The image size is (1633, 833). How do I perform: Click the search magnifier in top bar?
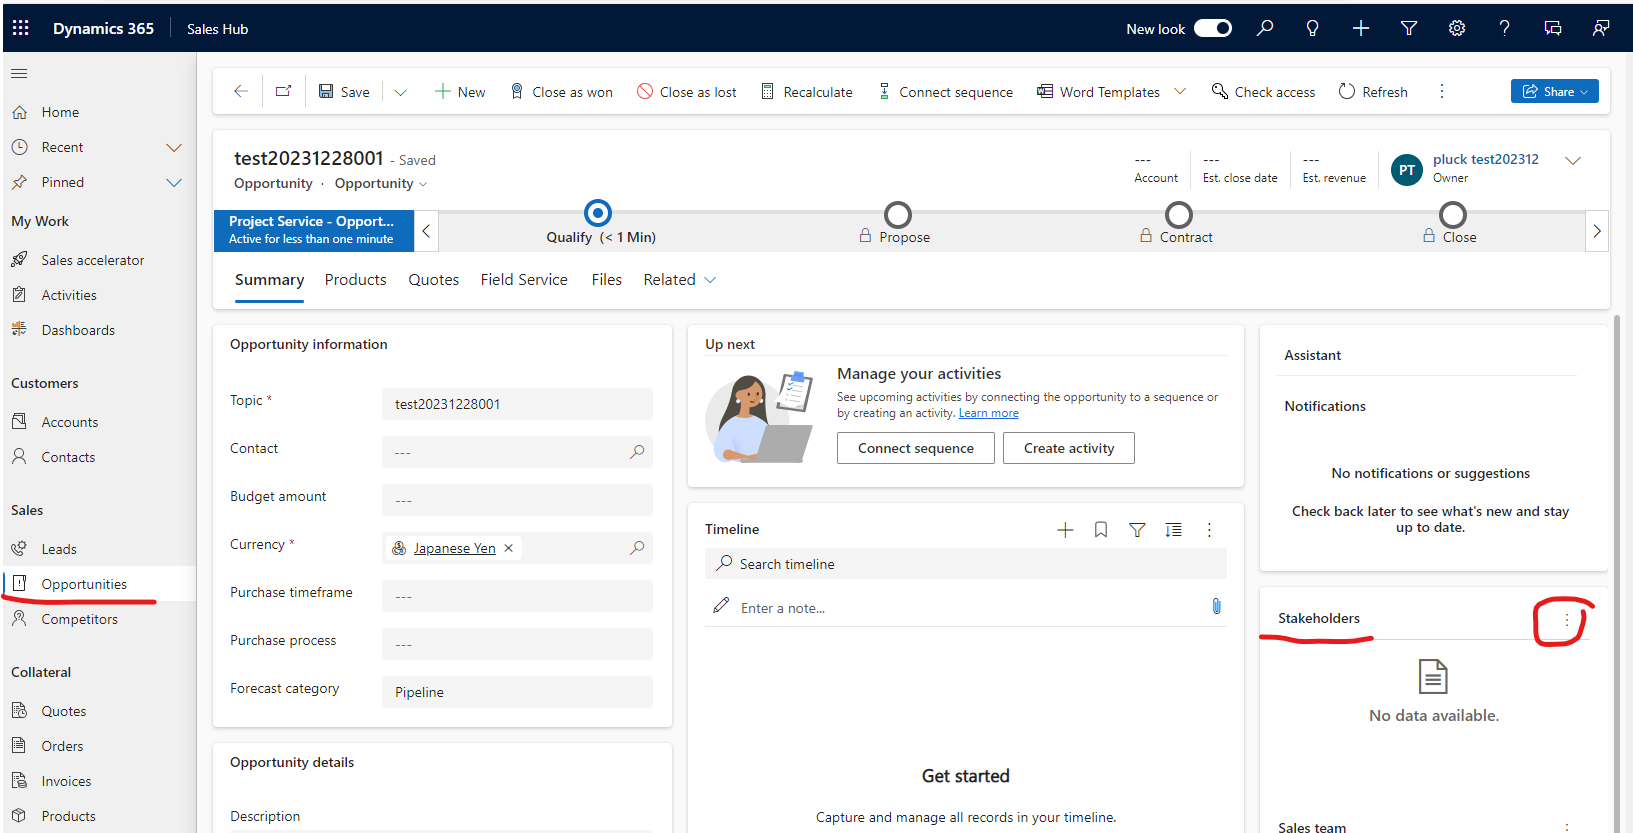[x=1265, y=28]
